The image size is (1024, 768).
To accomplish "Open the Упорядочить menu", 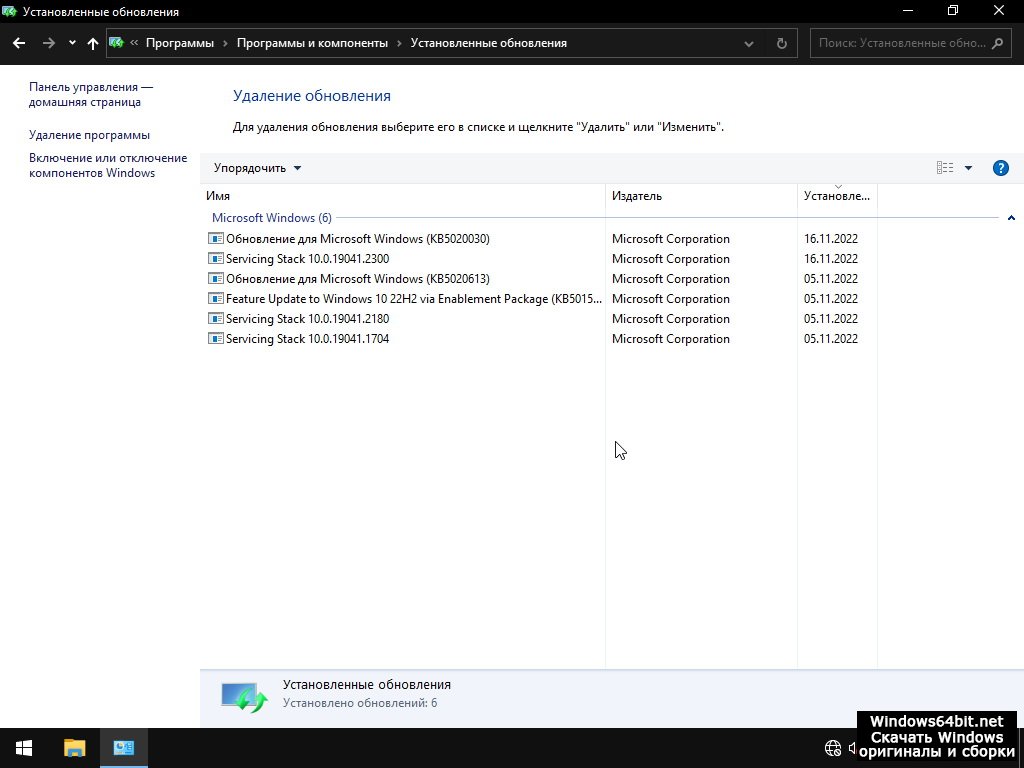I will point(257,168).
